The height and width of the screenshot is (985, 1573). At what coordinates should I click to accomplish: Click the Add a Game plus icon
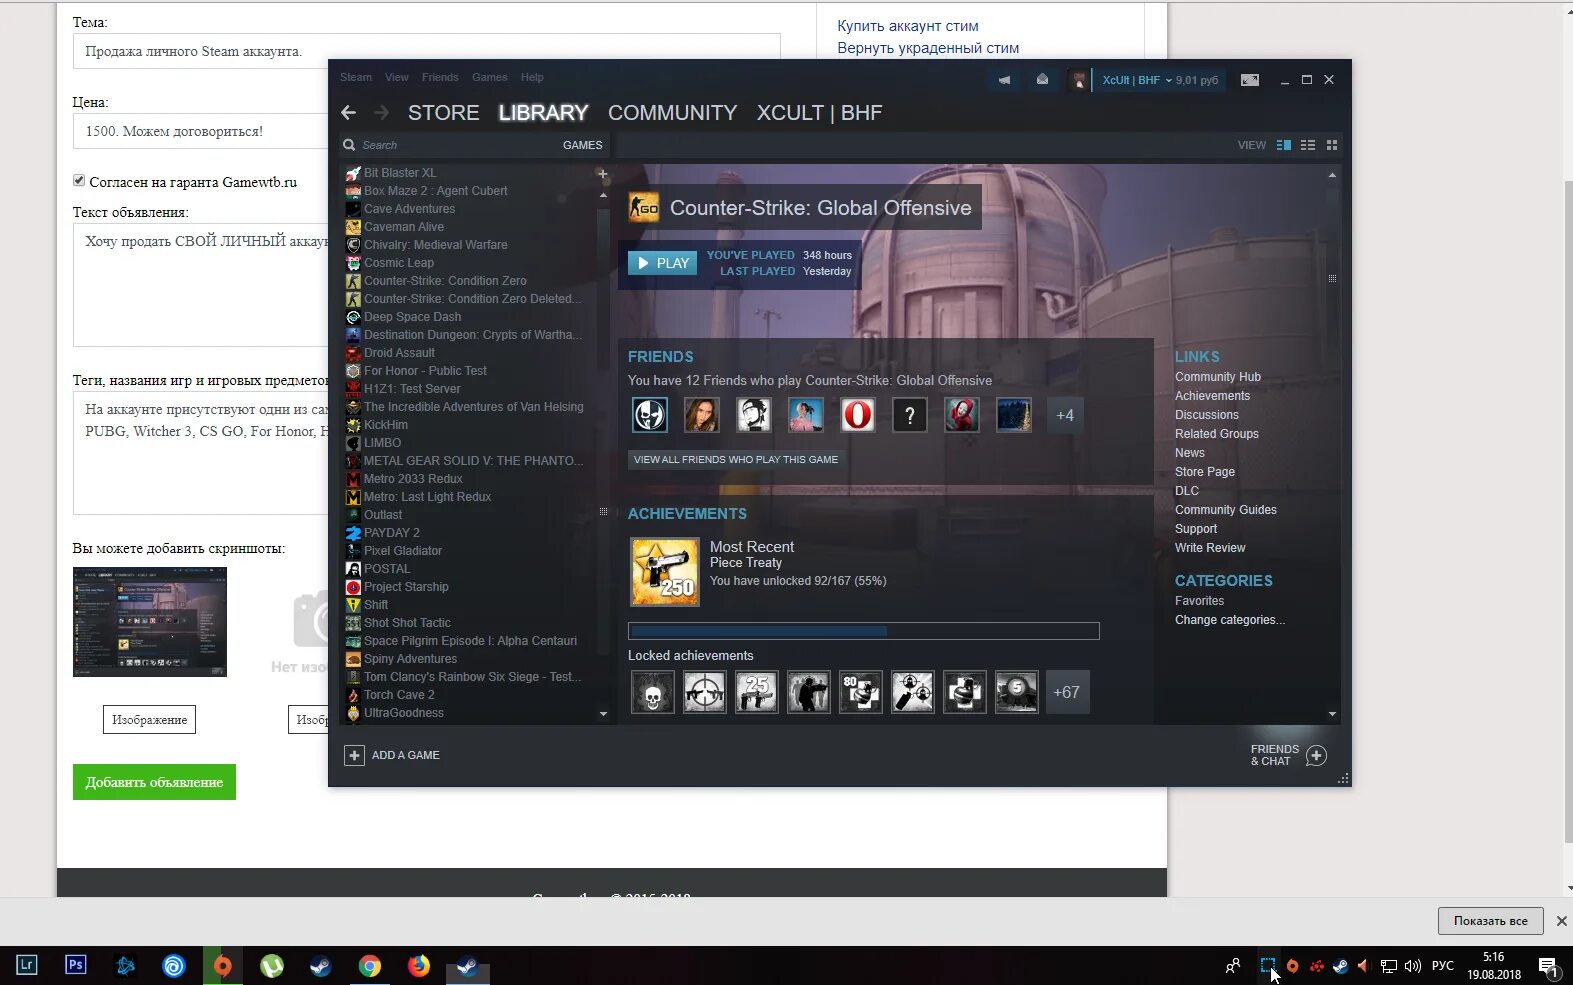click(354, 756)
